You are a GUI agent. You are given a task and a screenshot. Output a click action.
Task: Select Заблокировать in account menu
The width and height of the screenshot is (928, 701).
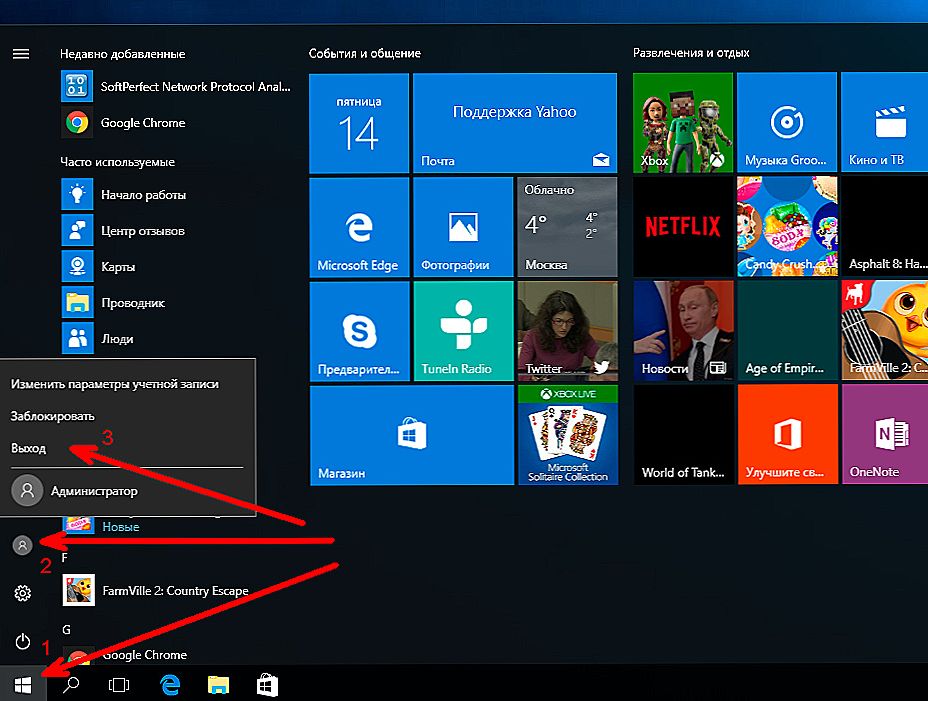[53, 416]
